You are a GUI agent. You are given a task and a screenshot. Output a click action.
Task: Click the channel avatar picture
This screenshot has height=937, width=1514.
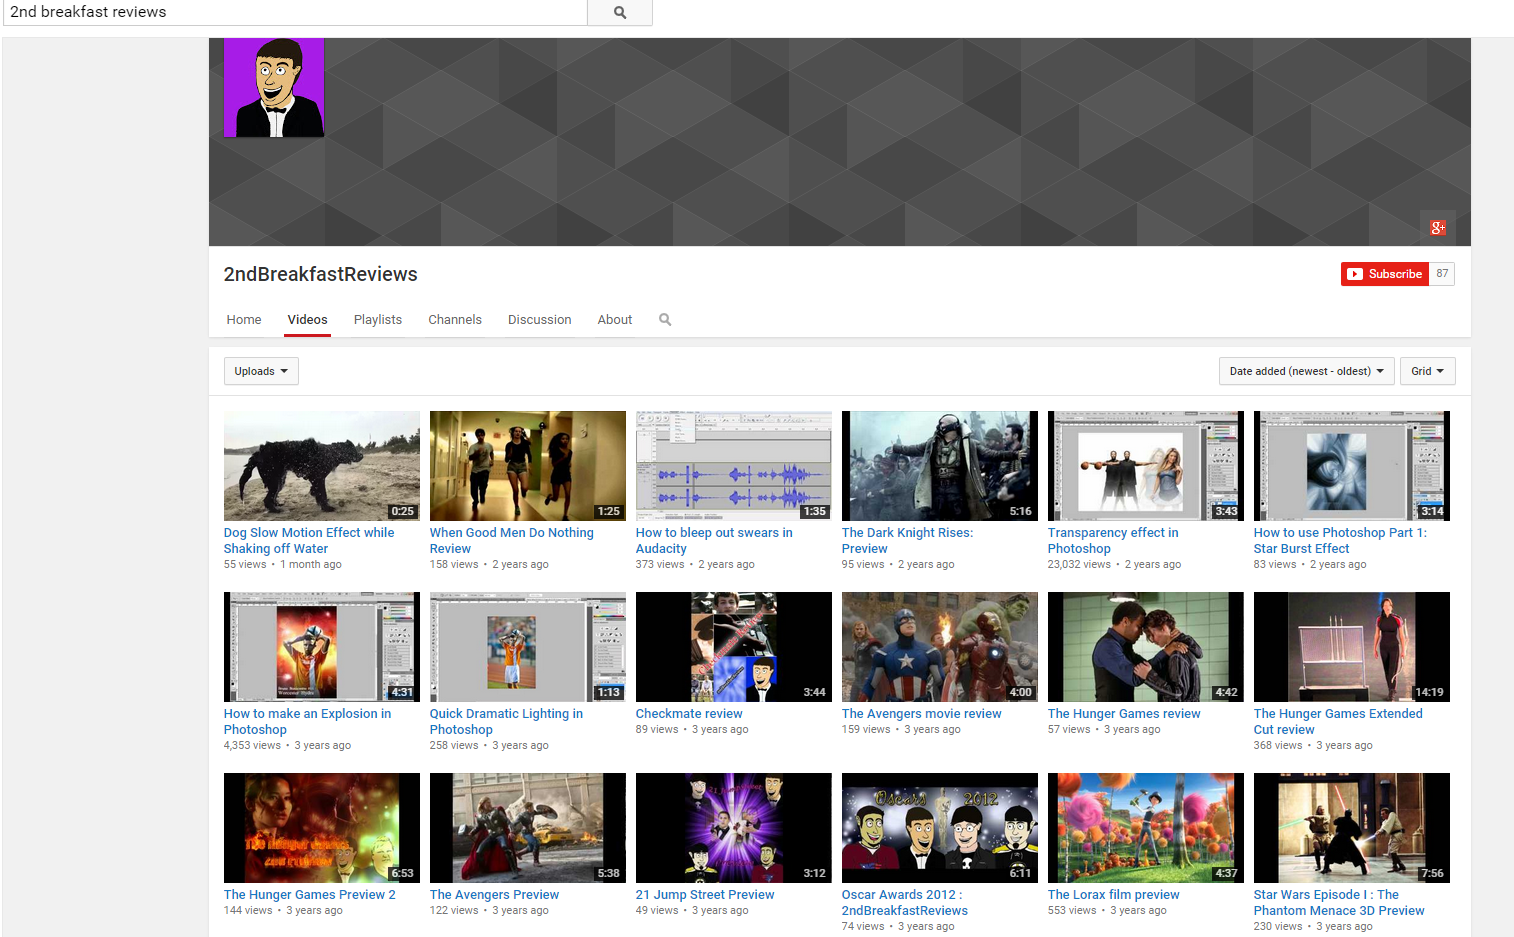click(x=274, y=88)
